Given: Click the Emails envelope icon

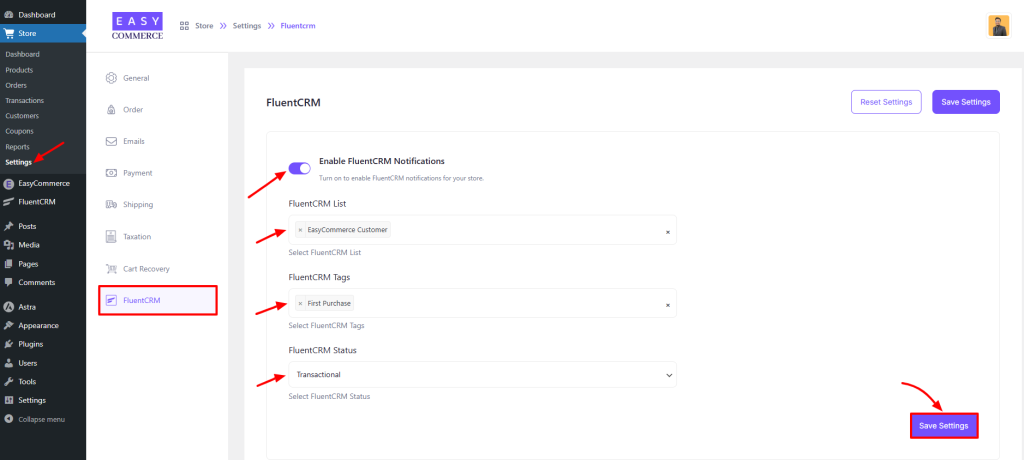Looking at the screenshot, I should tap(111, 141).
